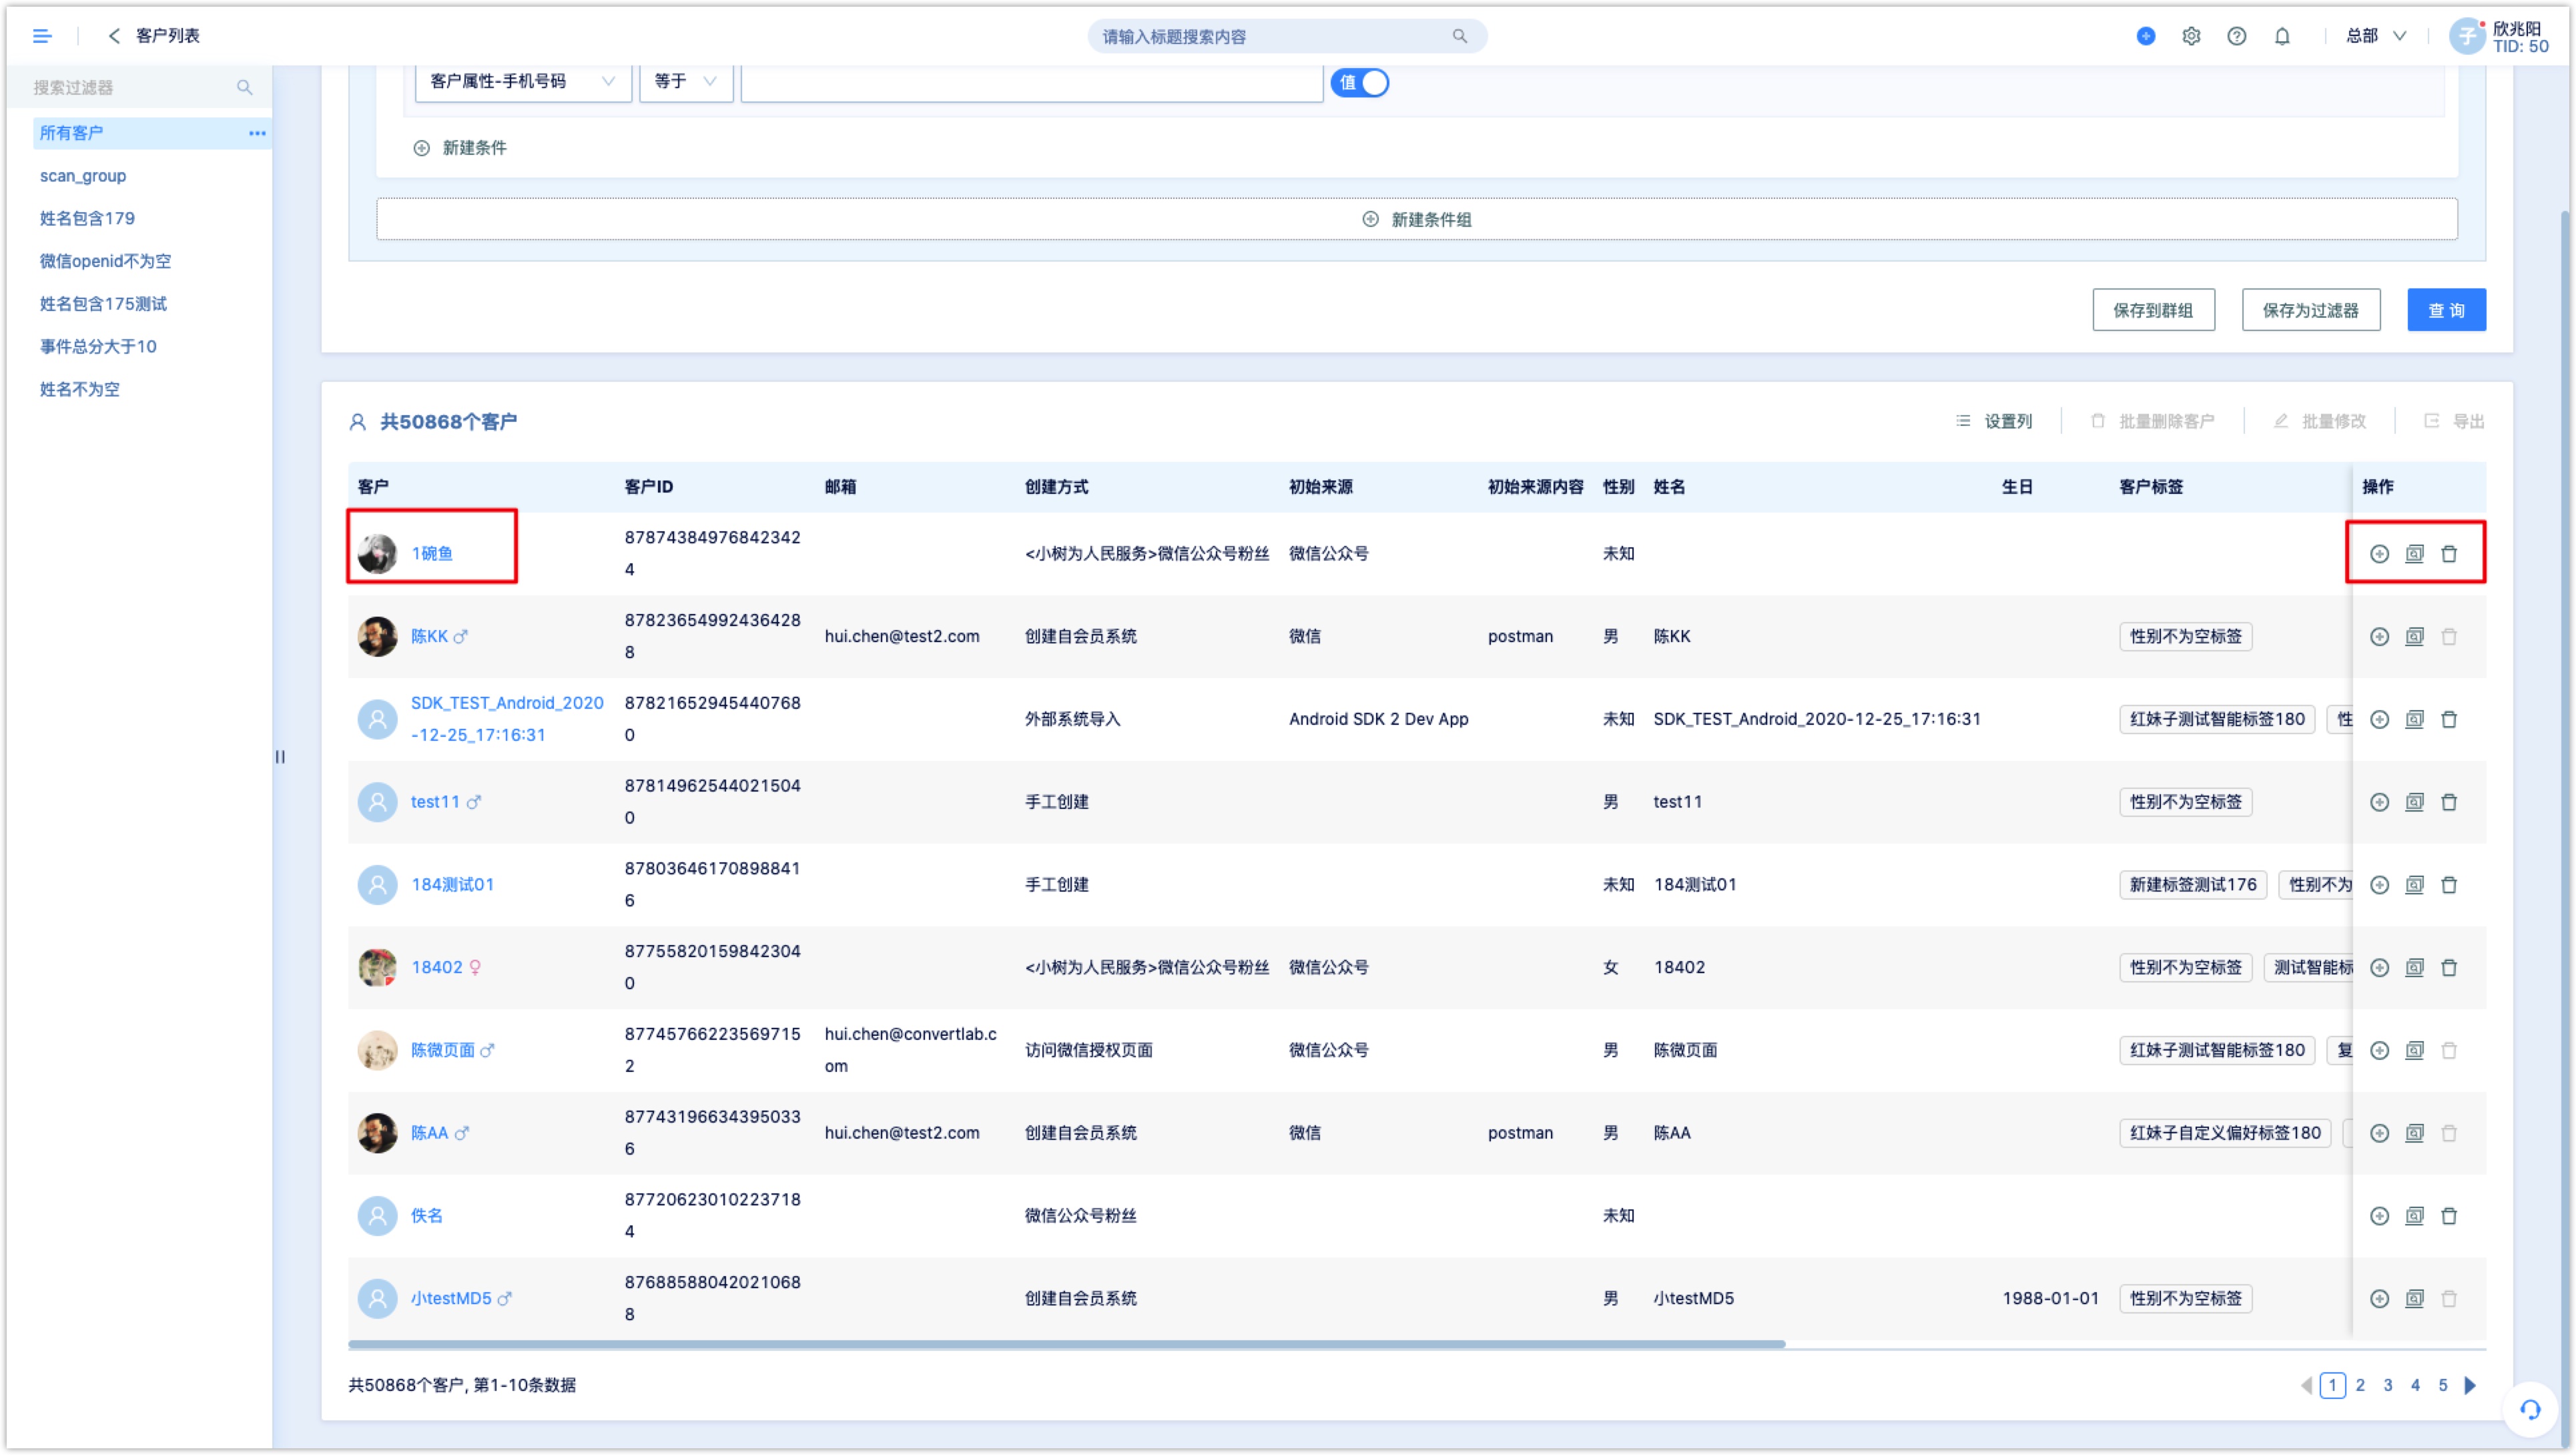Open the detail icon for the 陈AA row
The image size is (2576, 1455).
coord(2414,1133)
